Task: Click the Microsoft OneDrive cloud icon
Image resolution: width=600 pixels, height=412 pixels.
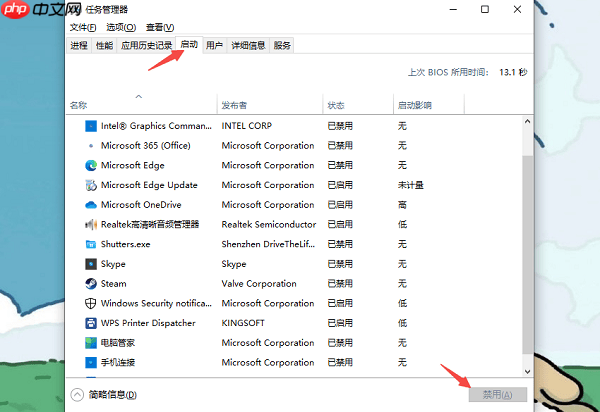Action: click(x=91, y=205)
